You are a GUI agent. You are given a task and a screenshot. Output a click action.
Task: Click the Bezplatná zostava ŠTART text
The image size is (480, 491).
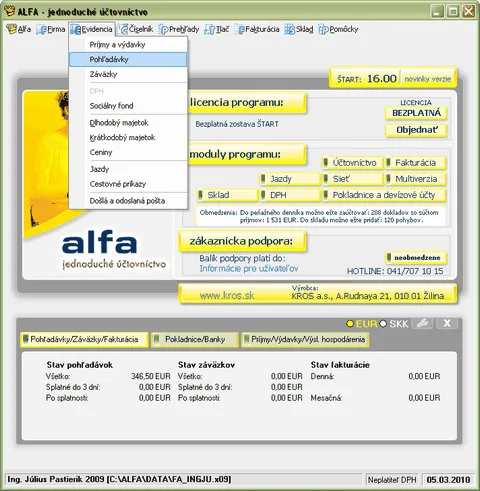(x=237, y=124)
